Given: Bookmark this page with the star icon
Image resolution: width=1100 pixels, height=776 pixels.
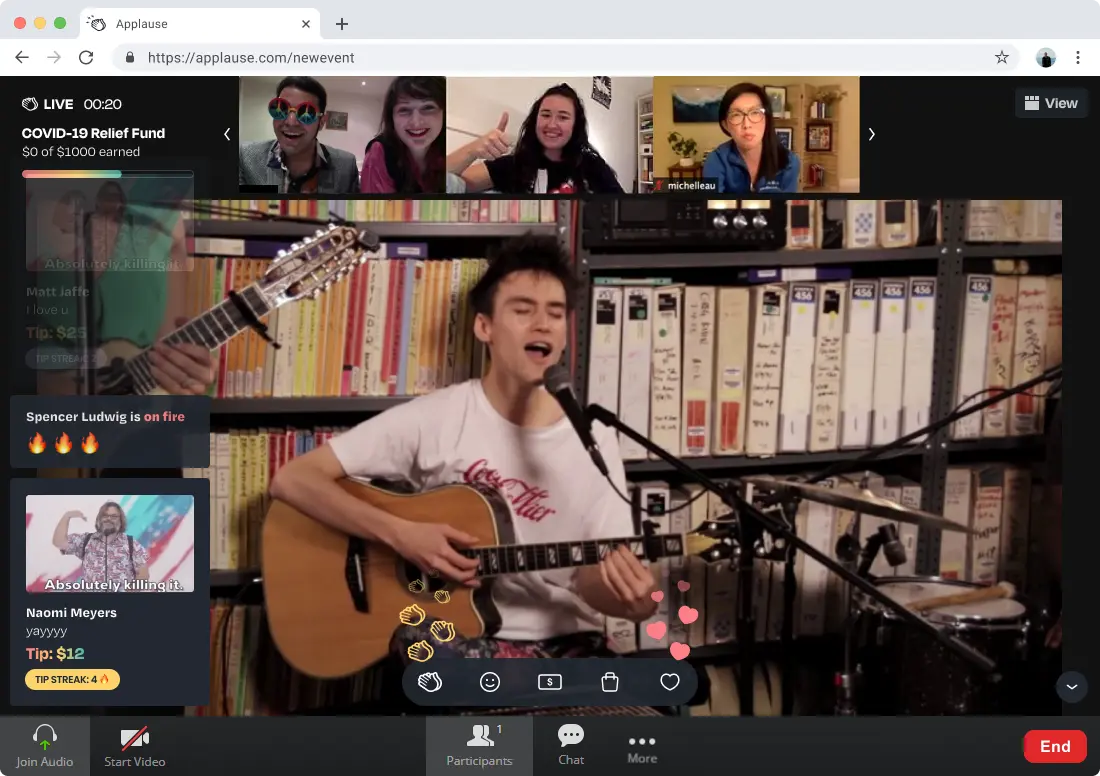Looking at the screenshot, I should tap(1001, 58).
